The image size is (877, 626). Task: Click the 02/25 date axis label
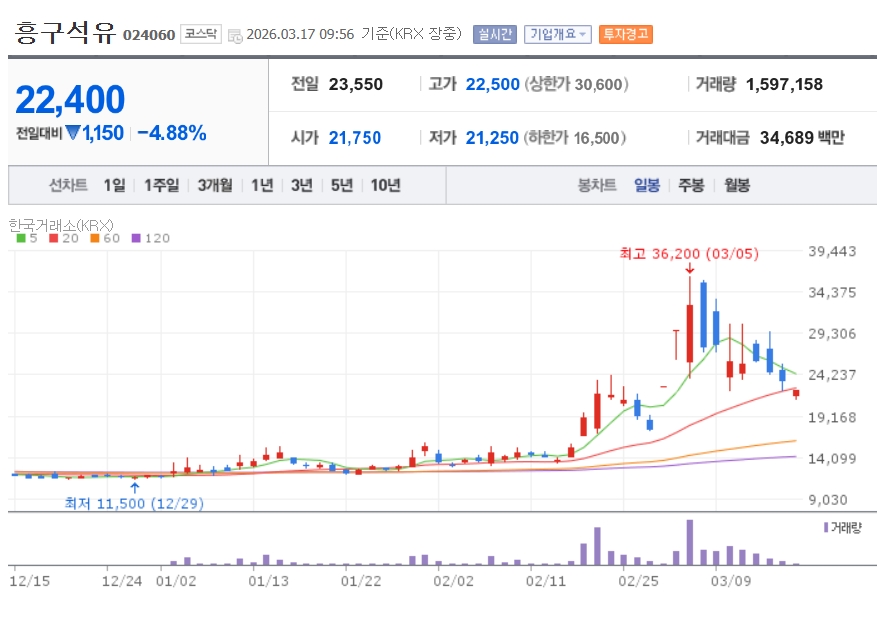click(638, 581)
